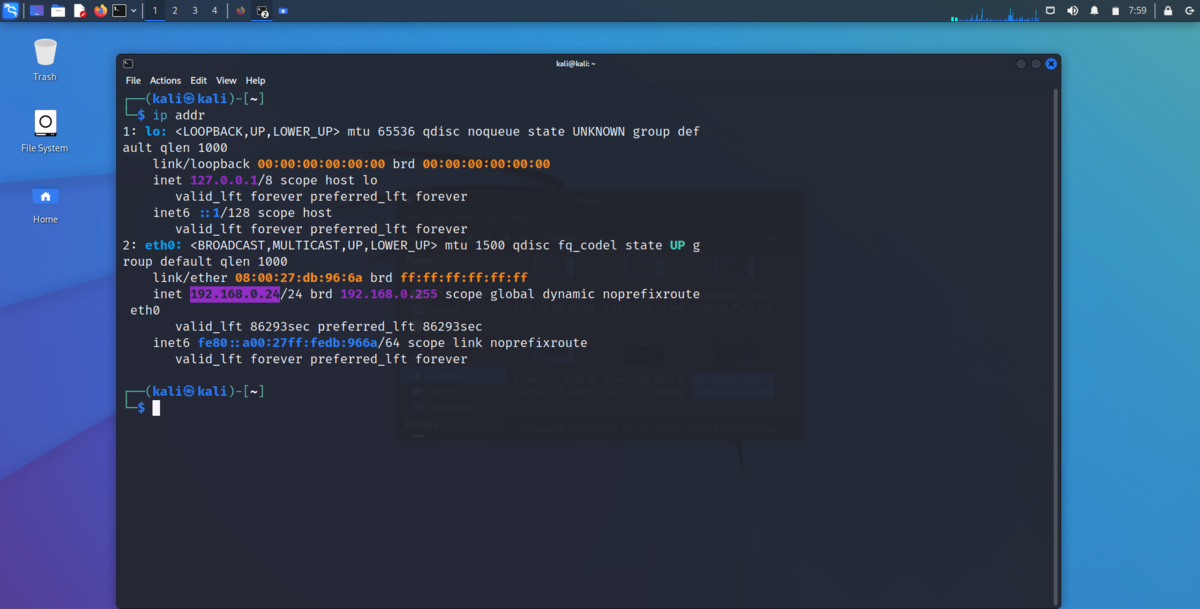1200x609 pixels.
Task: Click the broadcast address 192.168.0.255
Action: point(389,294)
